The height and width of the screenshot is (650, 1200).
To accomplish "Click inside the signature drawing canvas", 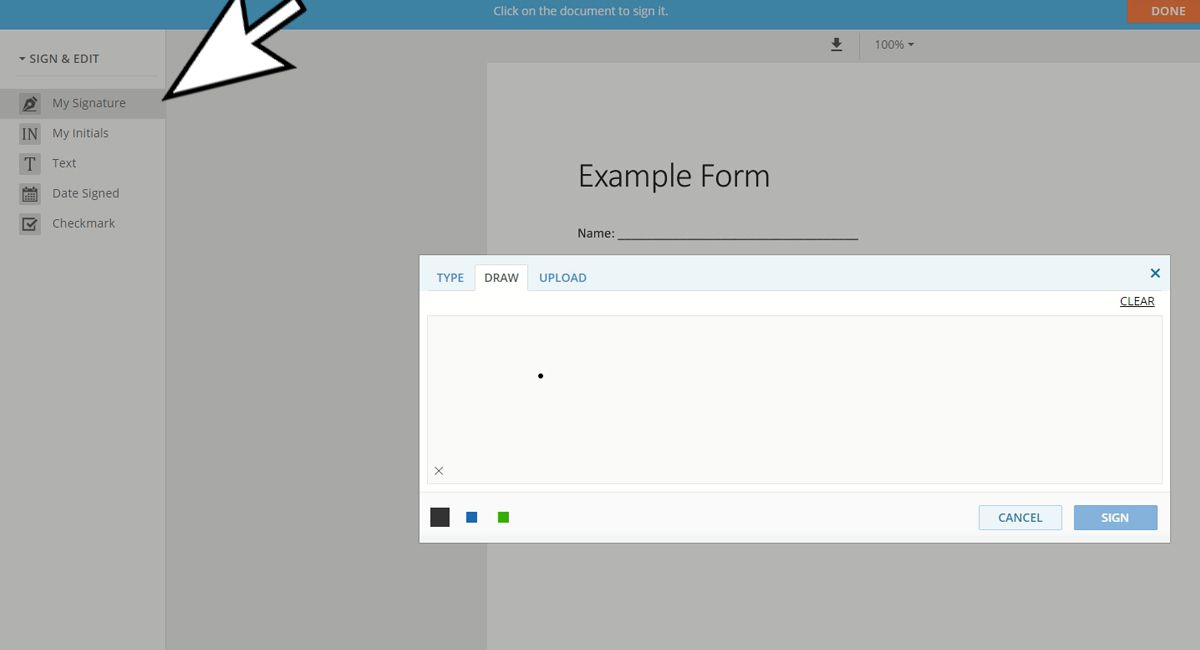I will tap(794, 400).
